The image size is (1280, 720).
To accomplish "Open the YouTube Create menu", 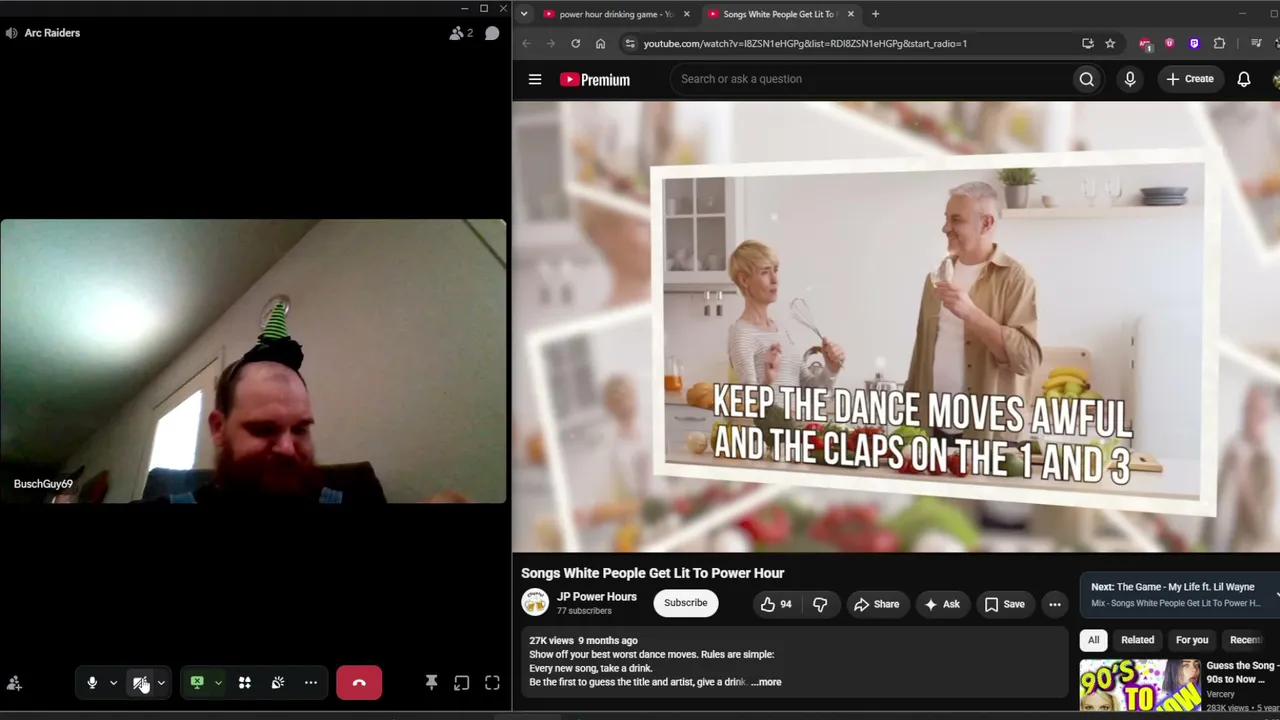I will [1190, 79].
